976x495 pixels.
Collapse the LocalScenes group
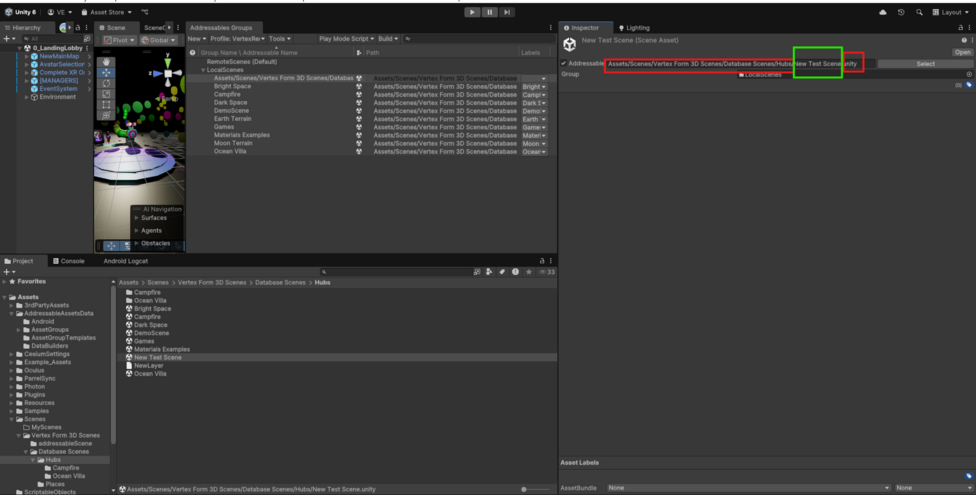tap(203, 70)
